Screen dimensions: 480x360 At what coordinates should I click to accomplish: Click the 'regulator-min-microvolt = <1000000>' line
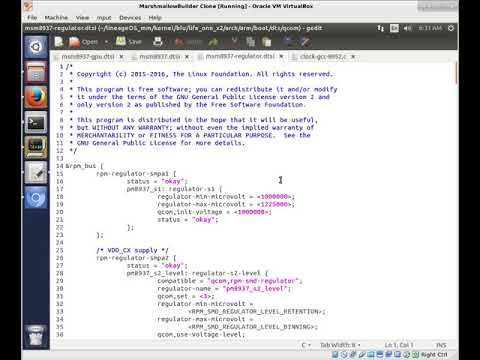point(226,196)
